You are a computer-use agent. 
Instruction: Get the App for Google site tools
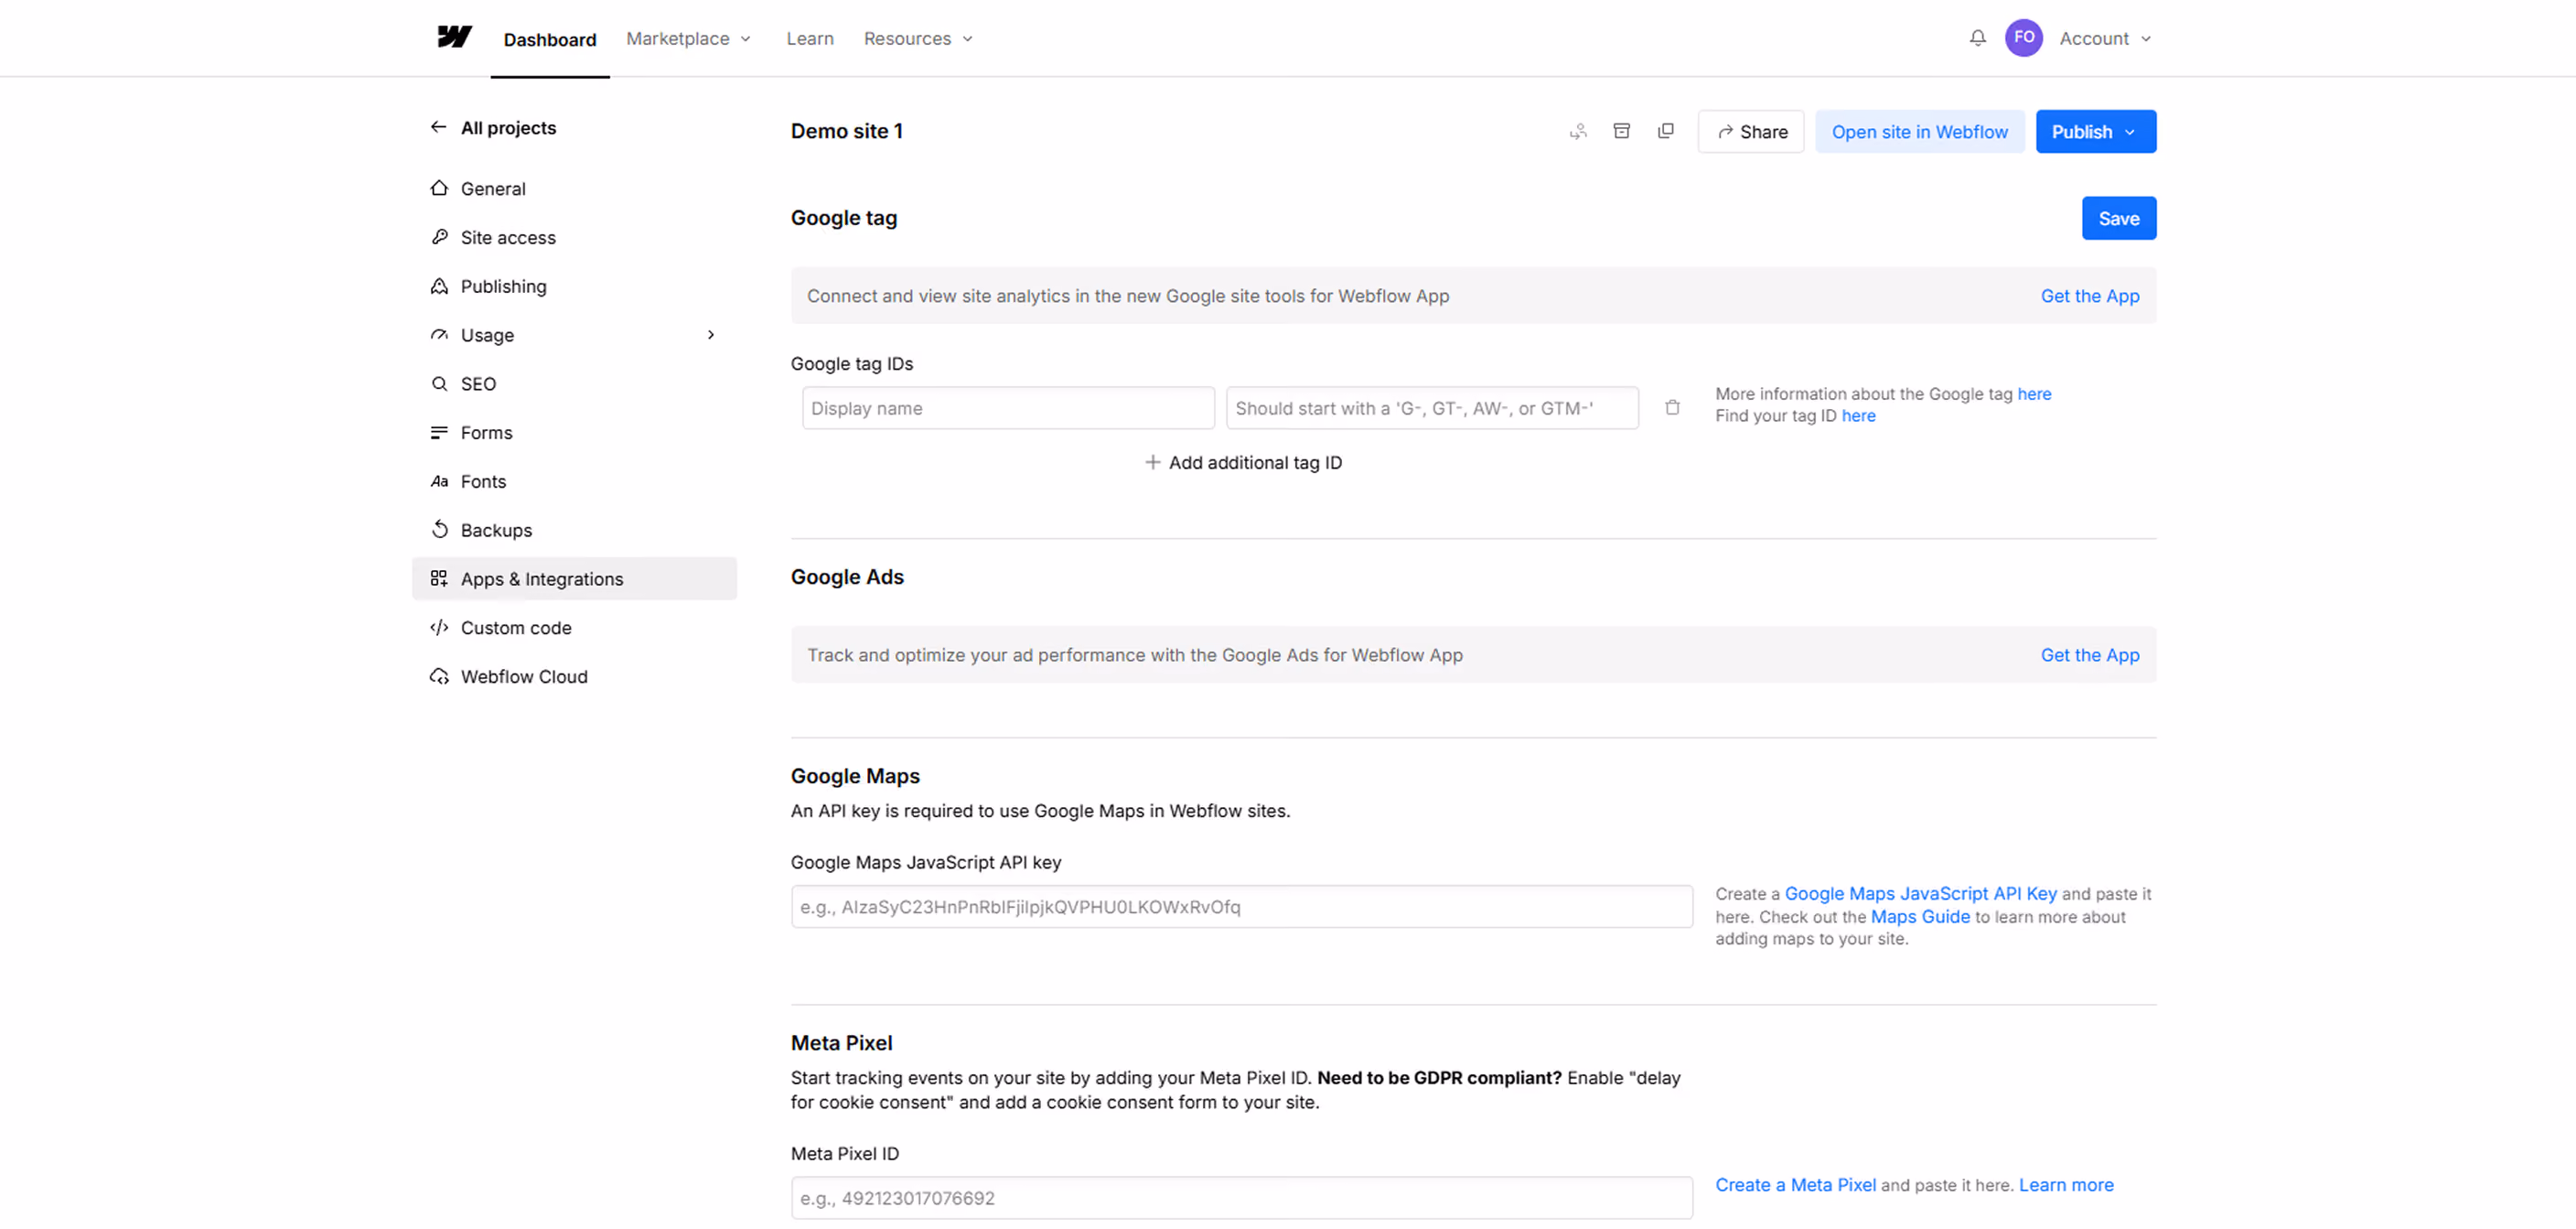2090,296
